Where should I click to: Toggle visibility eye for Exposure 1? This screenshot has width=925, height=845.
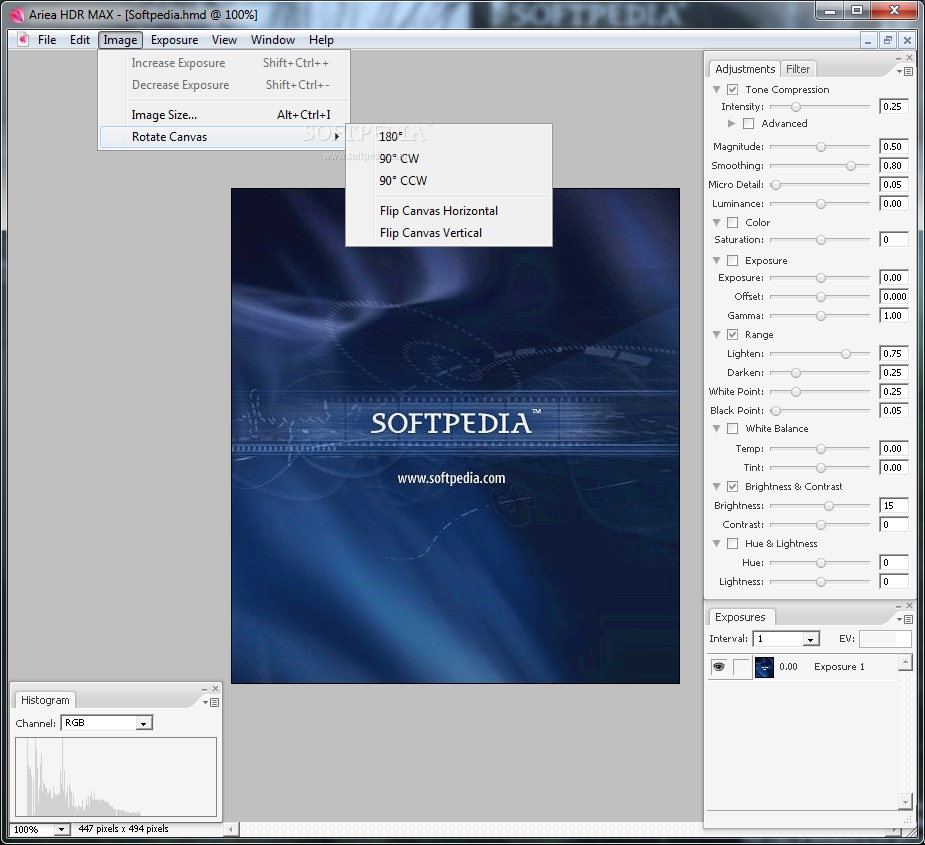tap(719, 667)
